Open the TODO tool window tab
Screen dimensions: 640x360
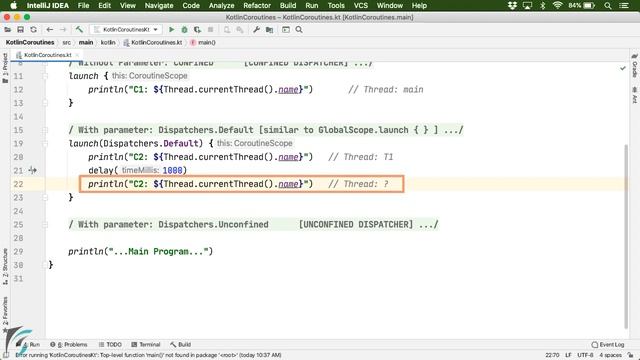pos(110,344)
